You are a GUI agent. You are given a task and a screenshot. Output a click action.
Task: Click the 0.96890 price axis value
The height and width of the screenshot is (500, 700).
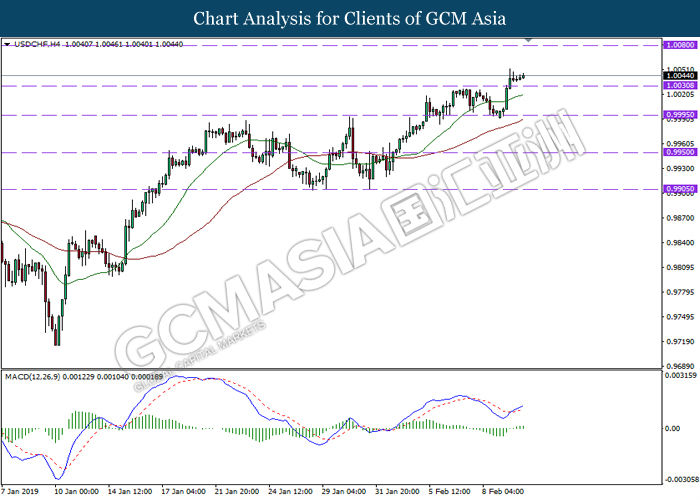point(680,366)
